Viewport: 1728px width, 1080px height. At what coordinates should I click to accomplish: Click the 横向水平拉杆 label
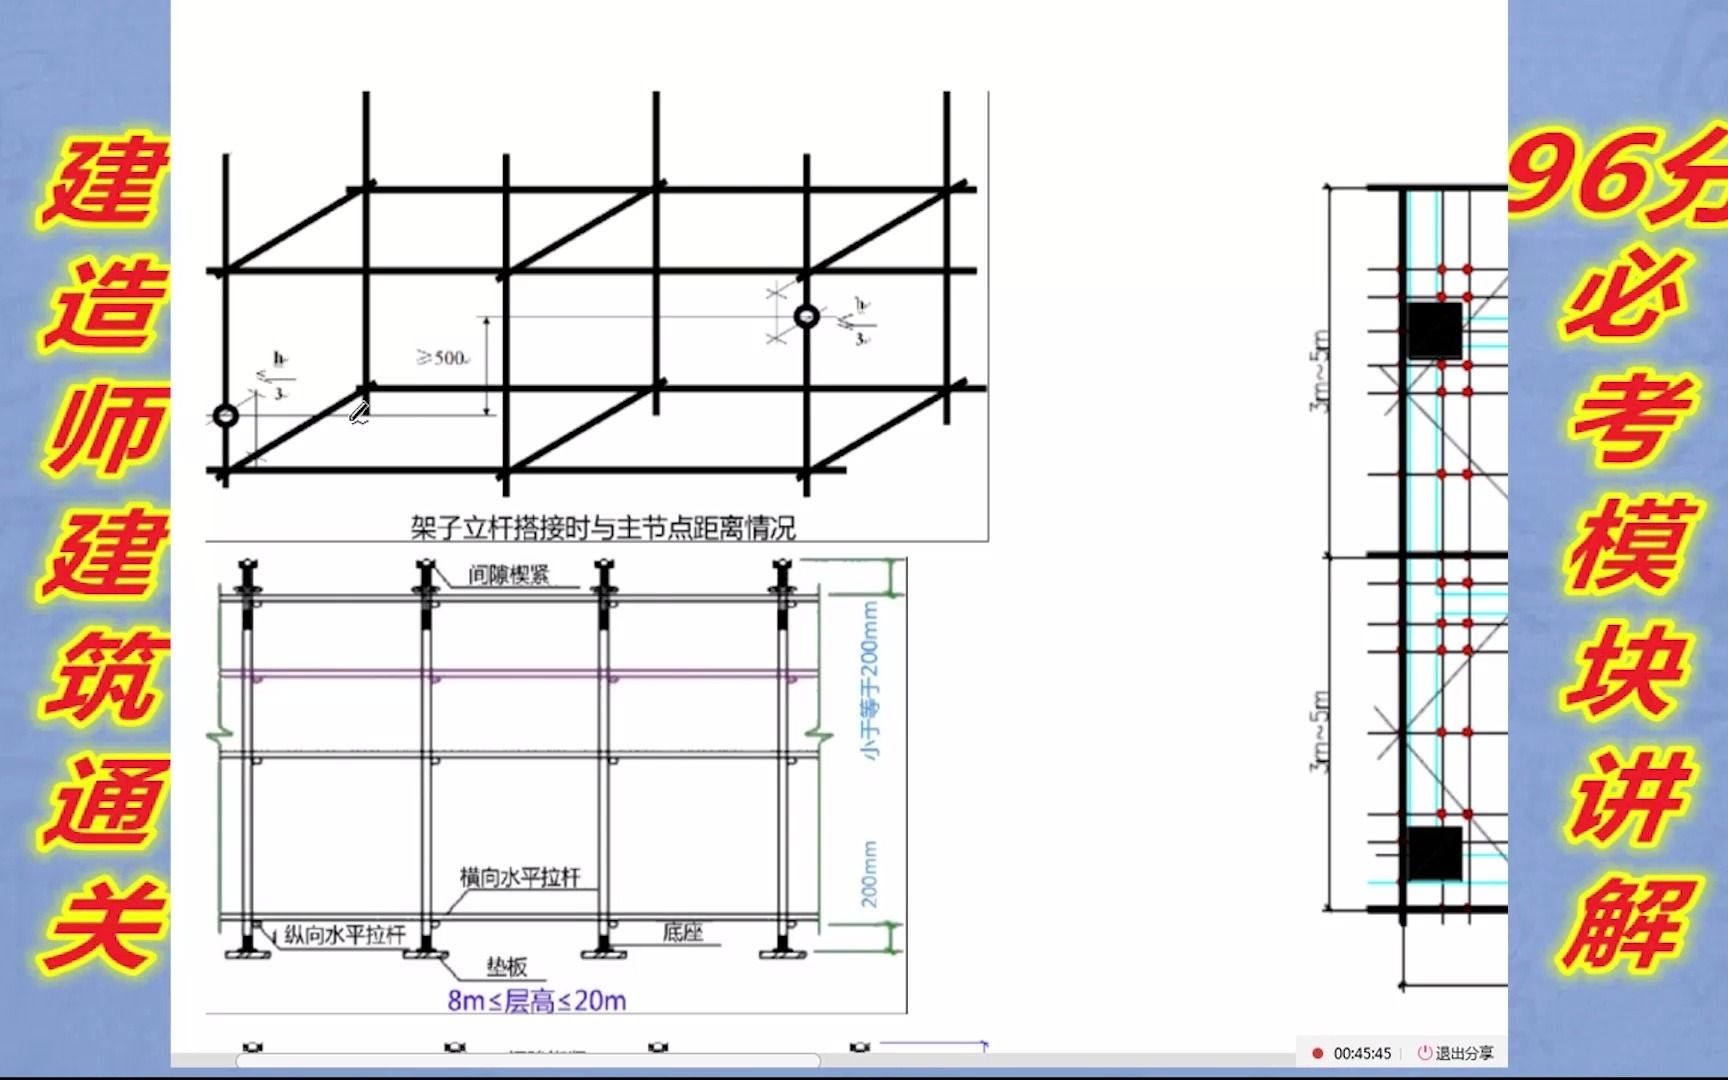(x=519, y=877)
